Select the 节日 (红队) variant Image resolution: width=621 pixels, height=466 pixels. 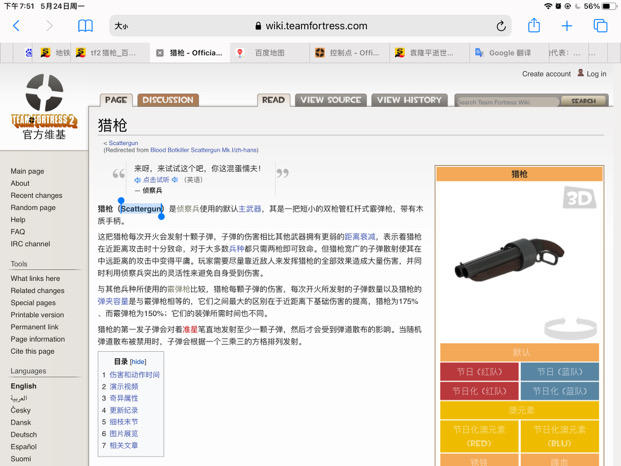click(x=479, y=371)
